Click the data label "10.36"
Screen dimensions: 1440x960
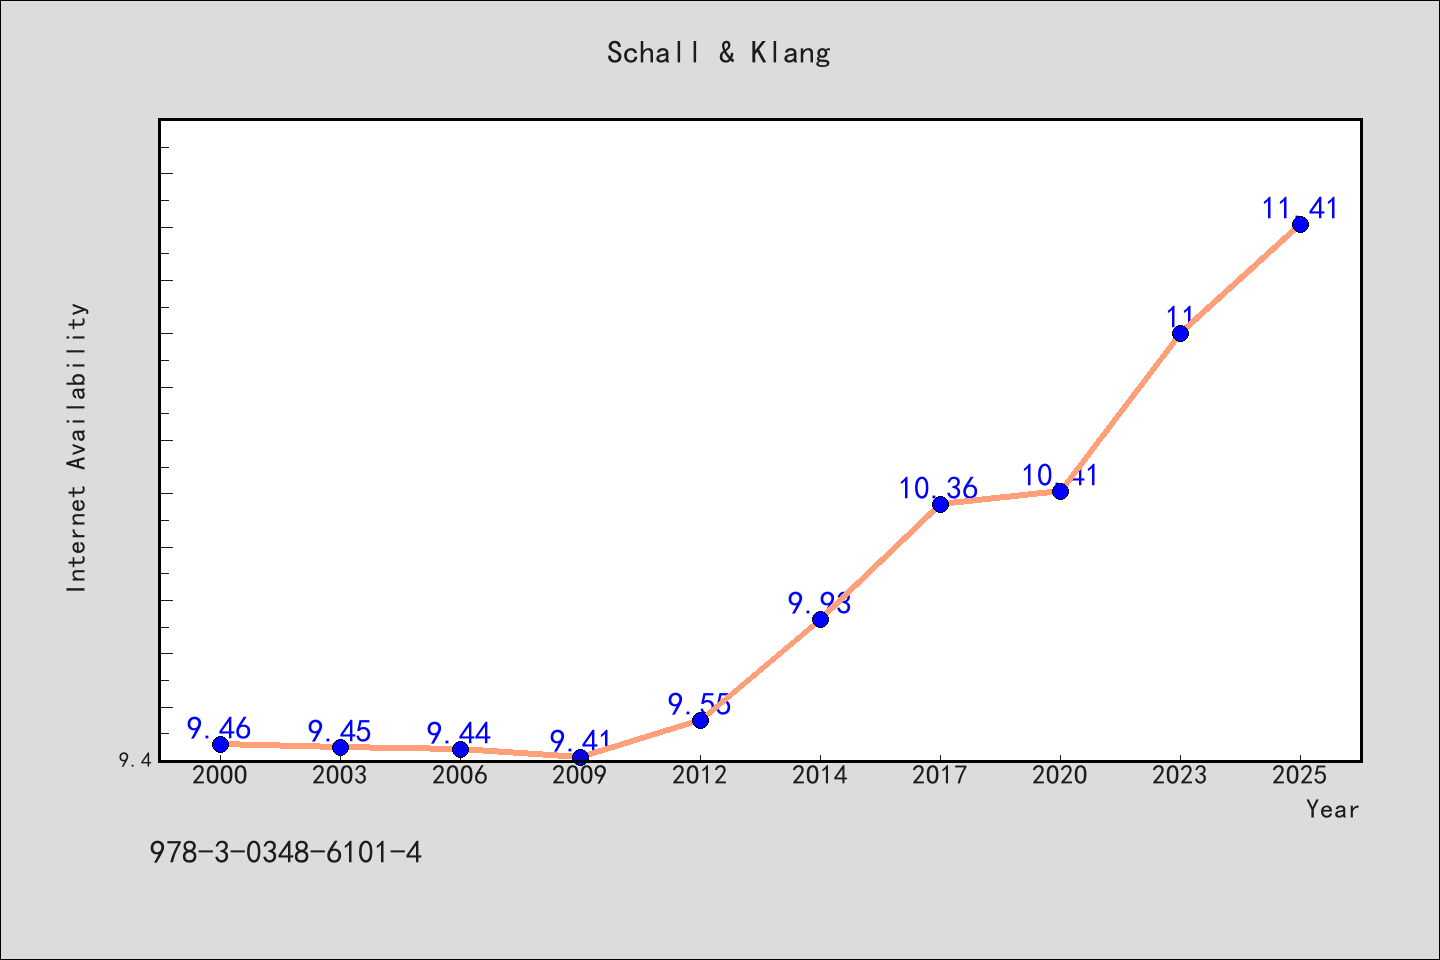(x=938, y=488)
